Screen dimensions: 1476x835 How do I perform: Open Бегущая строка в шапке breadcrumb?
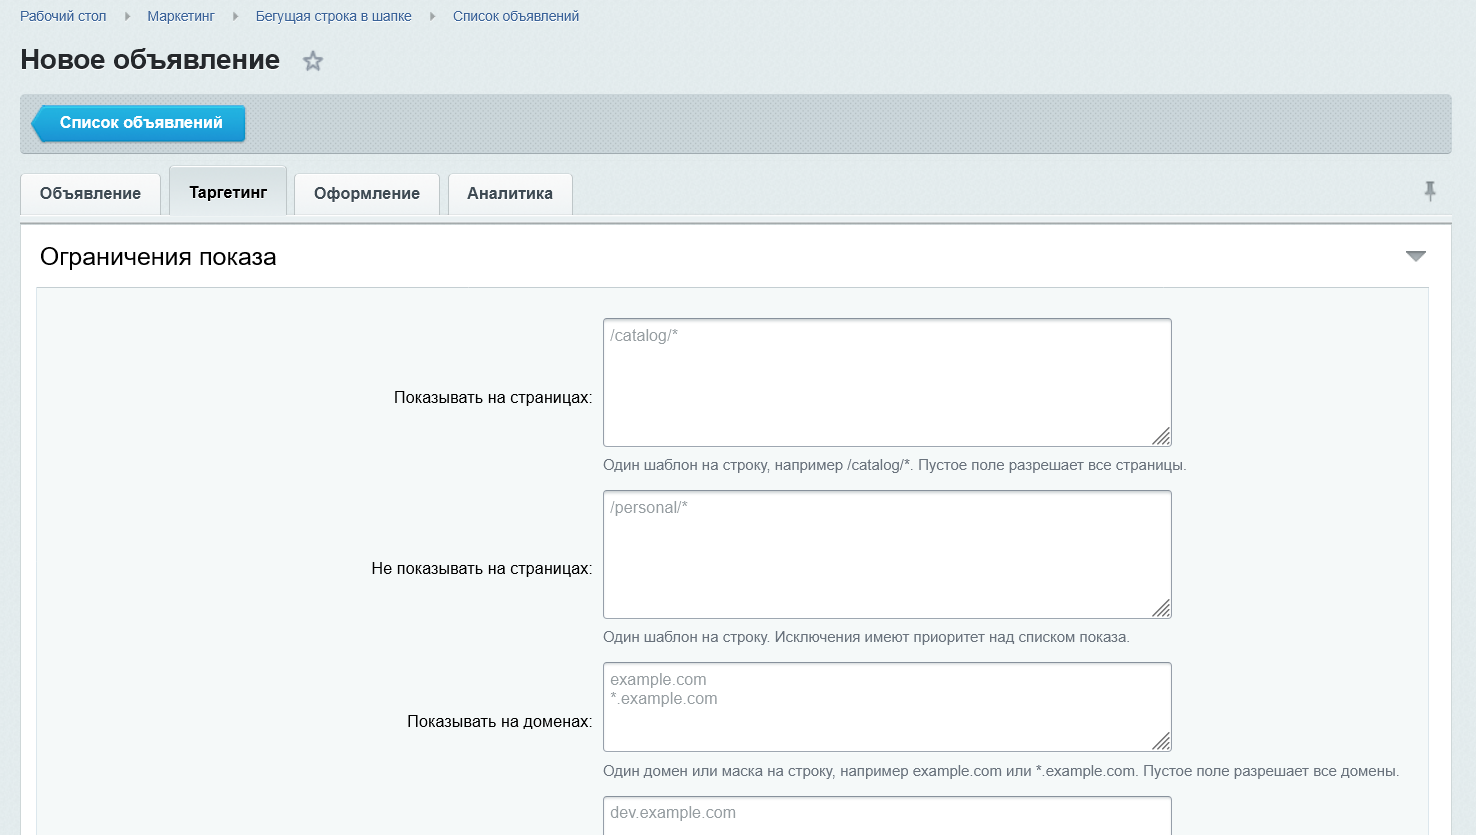334,16
